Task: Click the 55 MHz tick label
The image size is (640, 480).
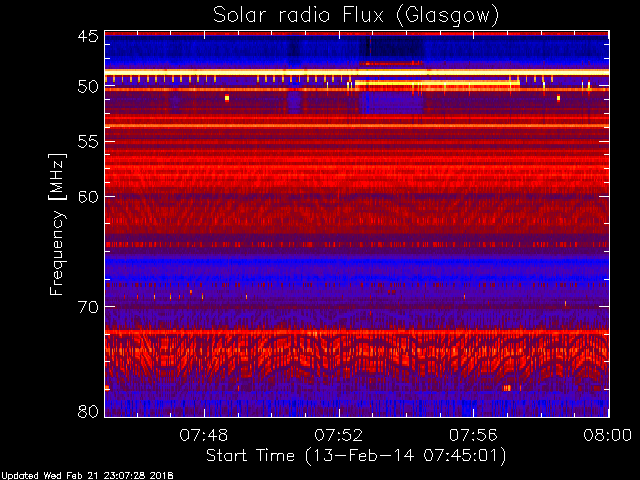Action: click(88, 142)
